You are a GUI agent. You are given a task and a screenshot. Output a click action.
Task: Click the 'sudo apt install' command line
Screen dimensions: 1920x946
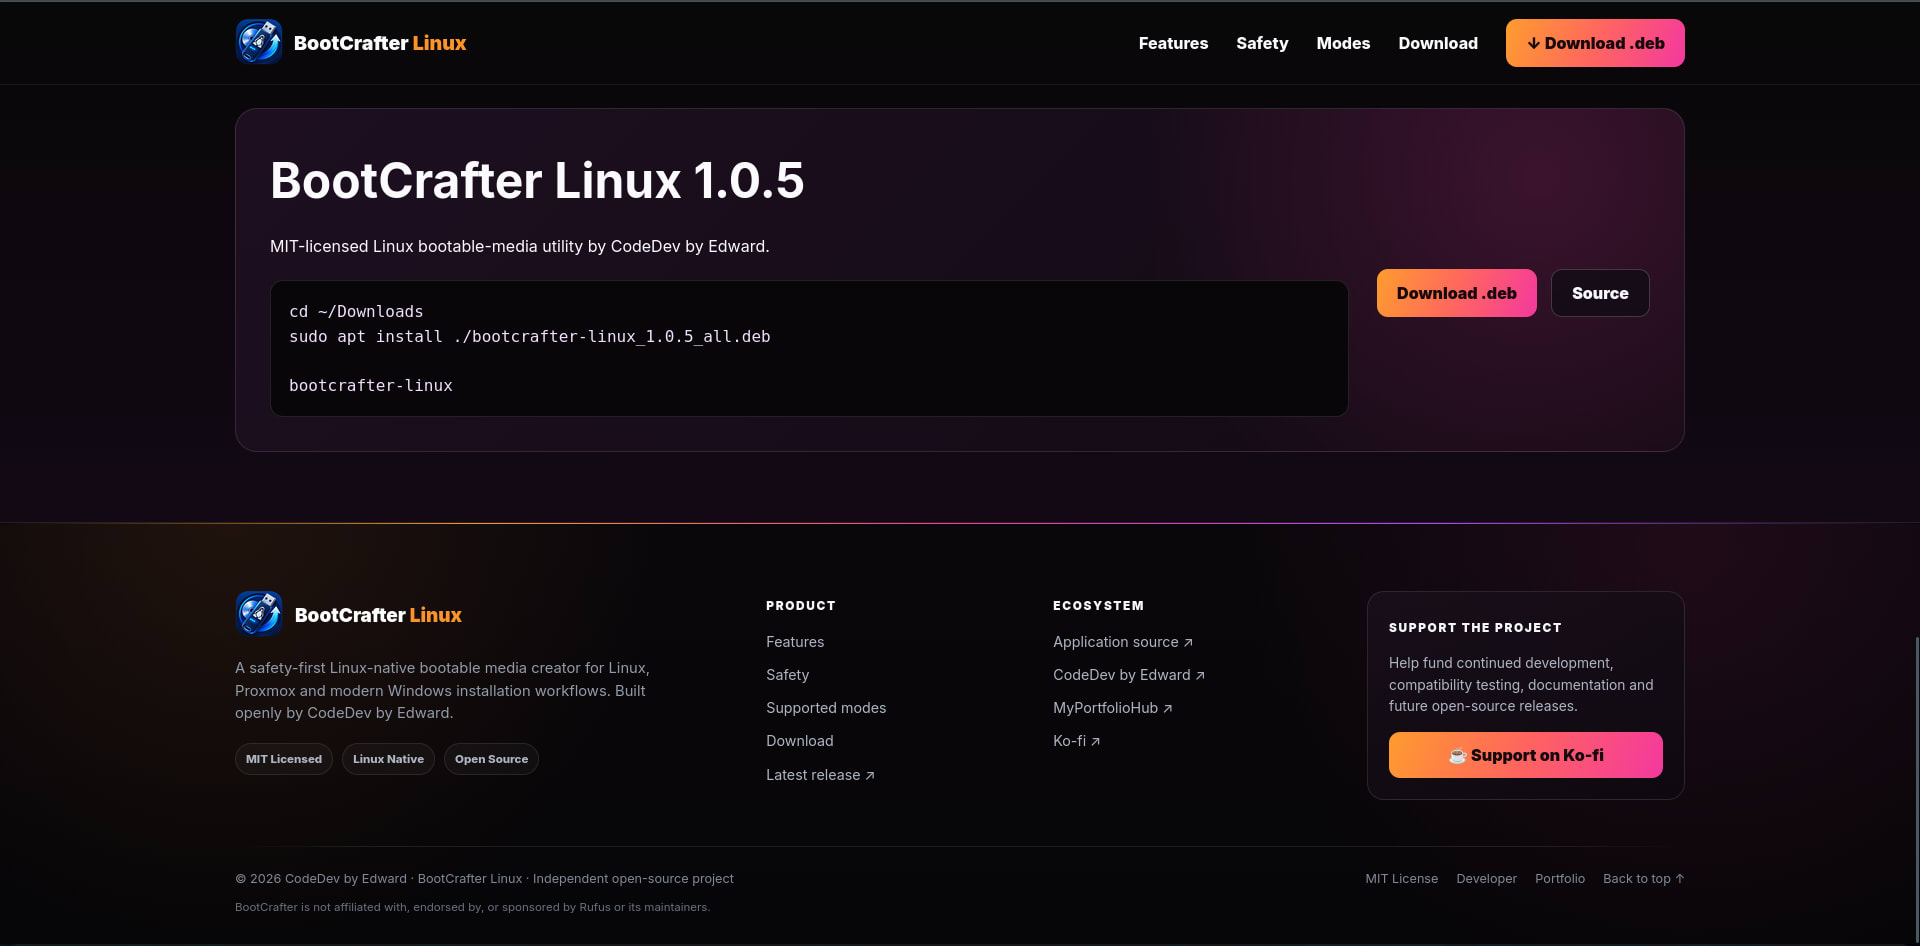click(530, 337)
